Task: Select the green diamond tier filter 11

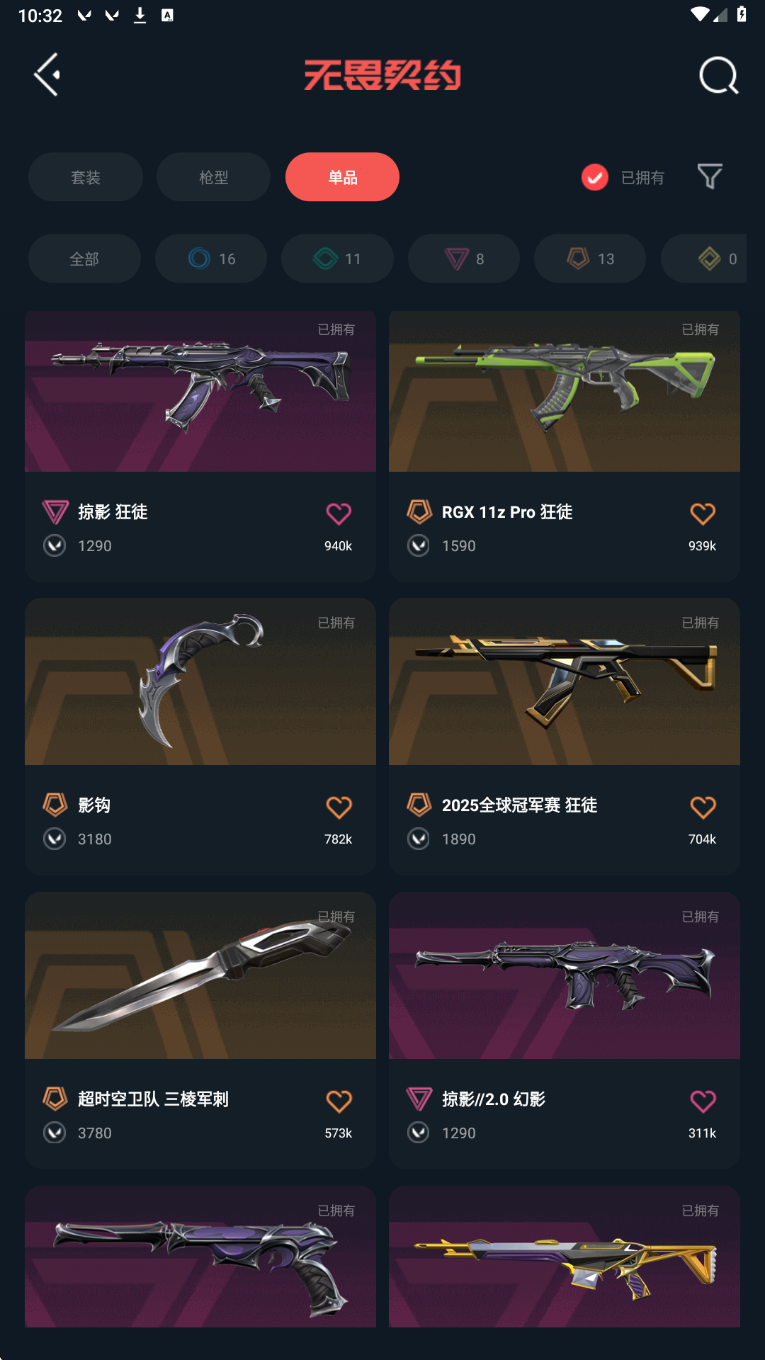Action: coord(338,259)
